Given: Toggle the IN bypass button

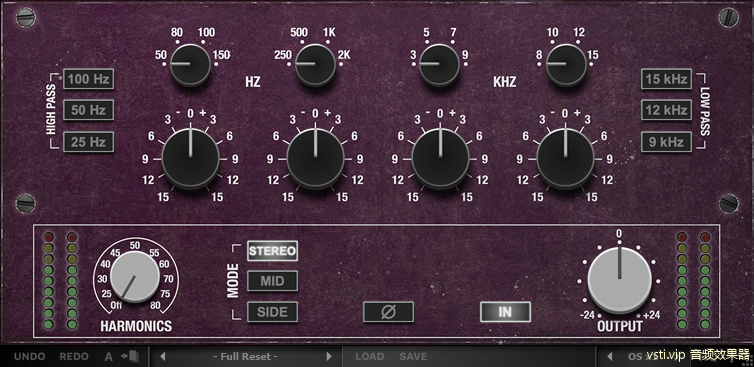Looking at the screenshot, I should (x=505, y=312).
